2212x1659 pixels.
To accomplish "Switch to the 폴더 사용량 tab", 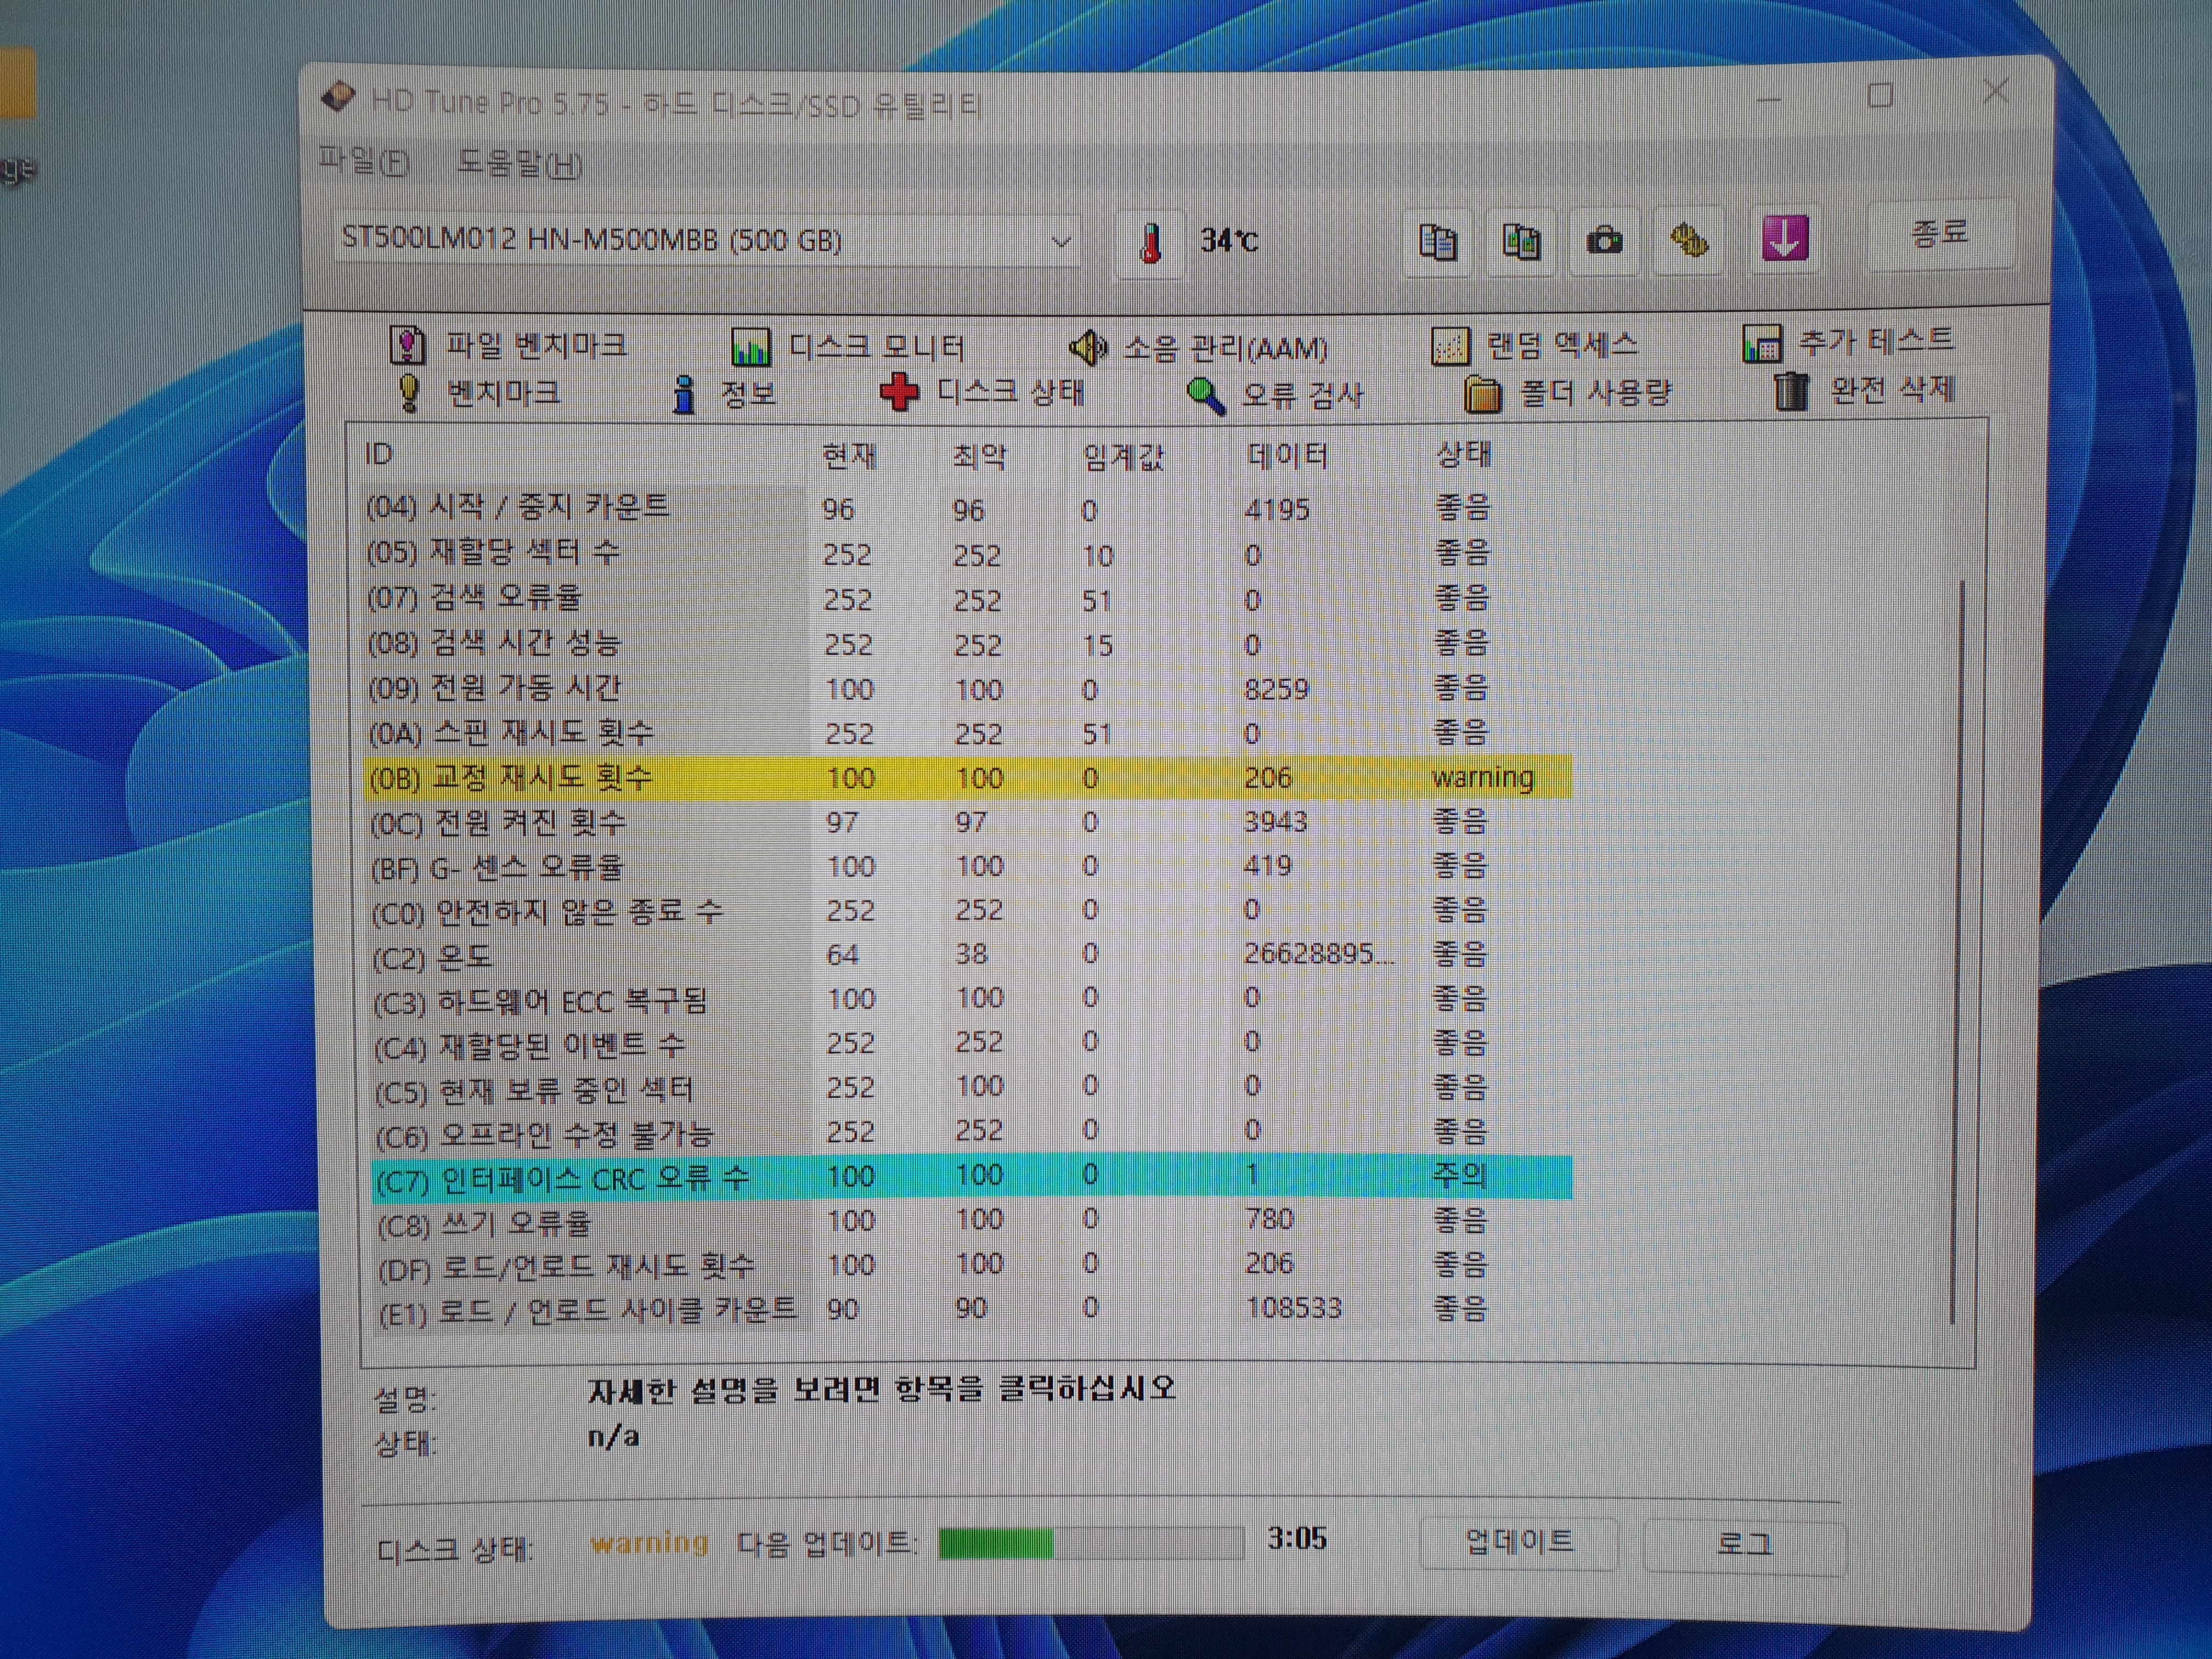I will [1567, 394].
